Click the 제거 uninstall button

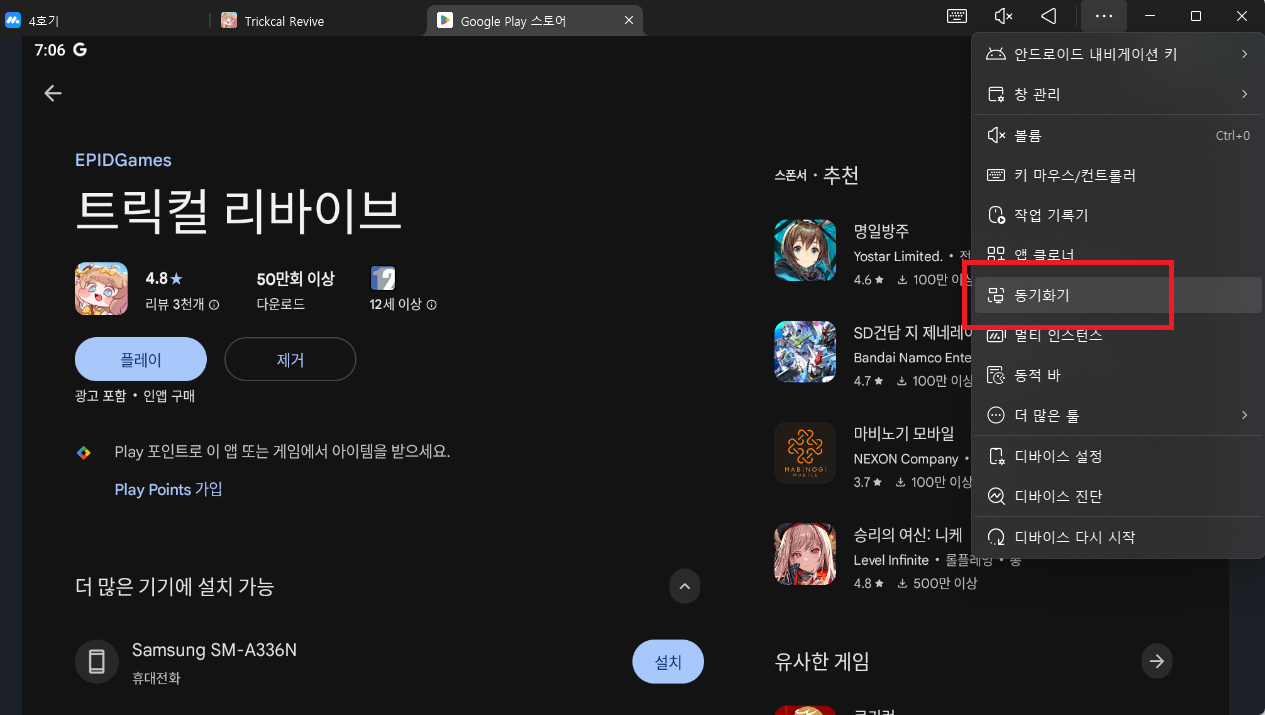tap(290, 359)
